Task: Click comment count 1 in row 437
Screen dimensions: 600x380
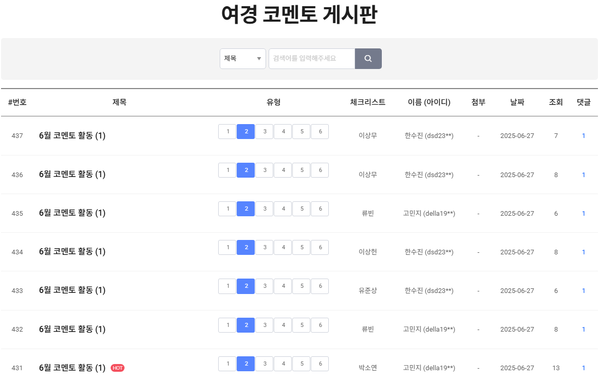Action: (x=584, y=136)
